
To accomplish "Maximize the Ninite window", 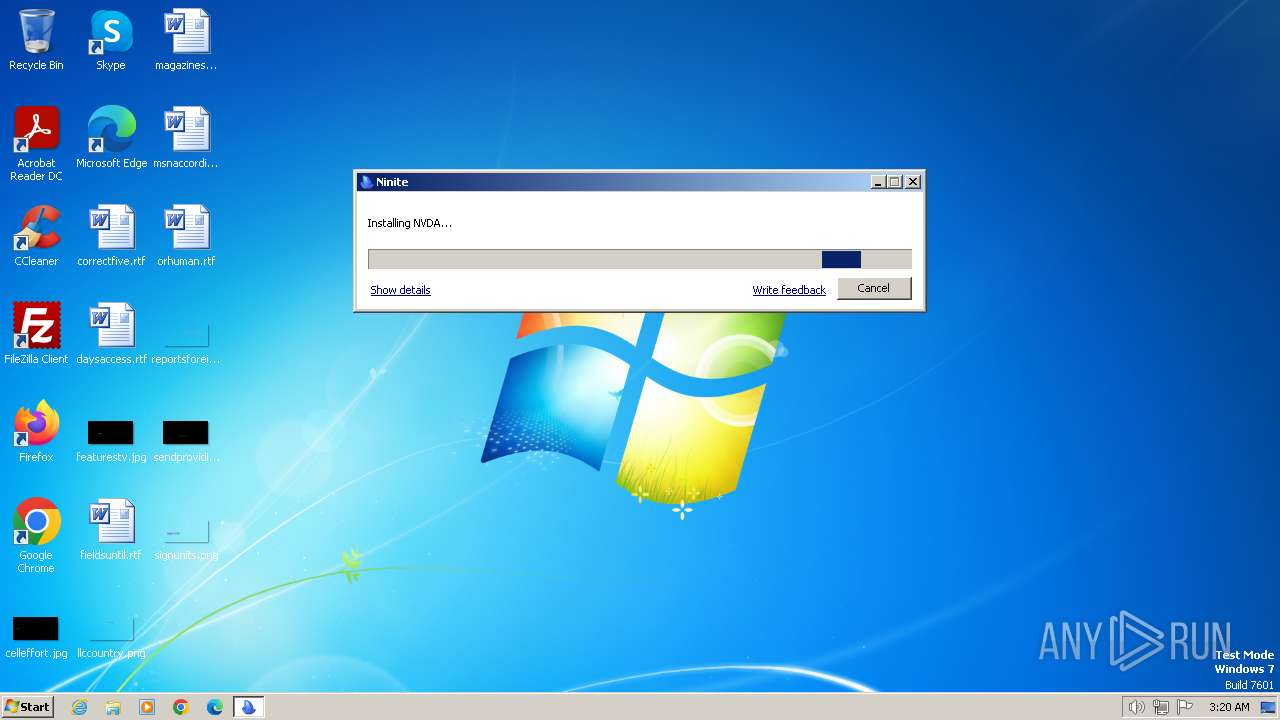I will 895,182.
